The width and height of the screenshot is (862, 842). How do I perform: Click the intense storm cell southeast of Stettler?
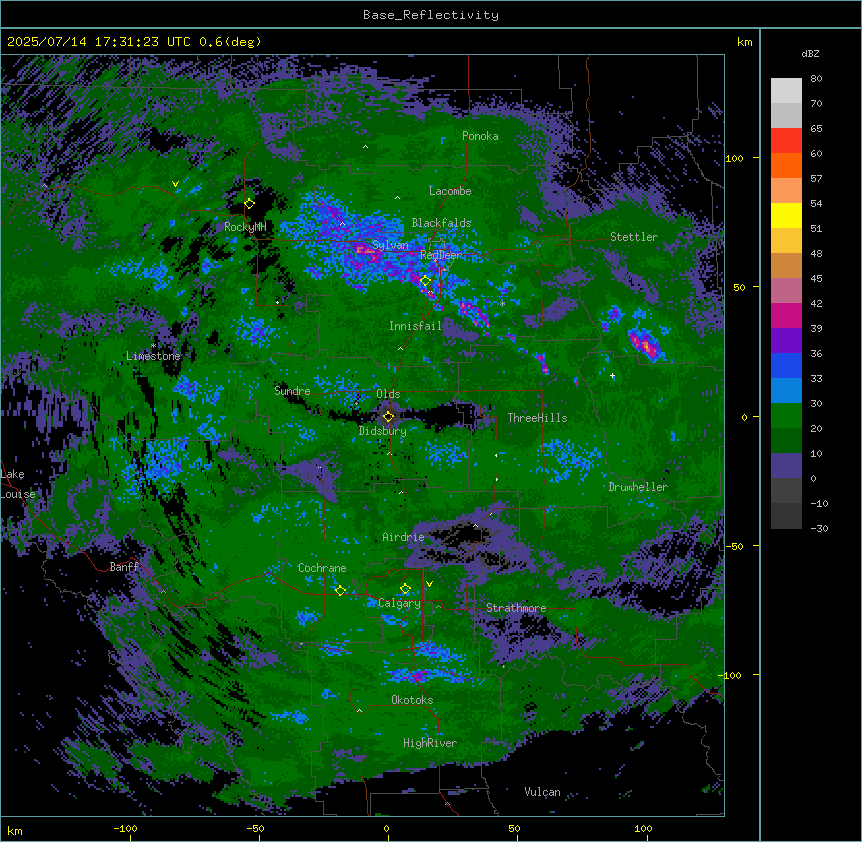pyautogui.click(x=644, y=343)
